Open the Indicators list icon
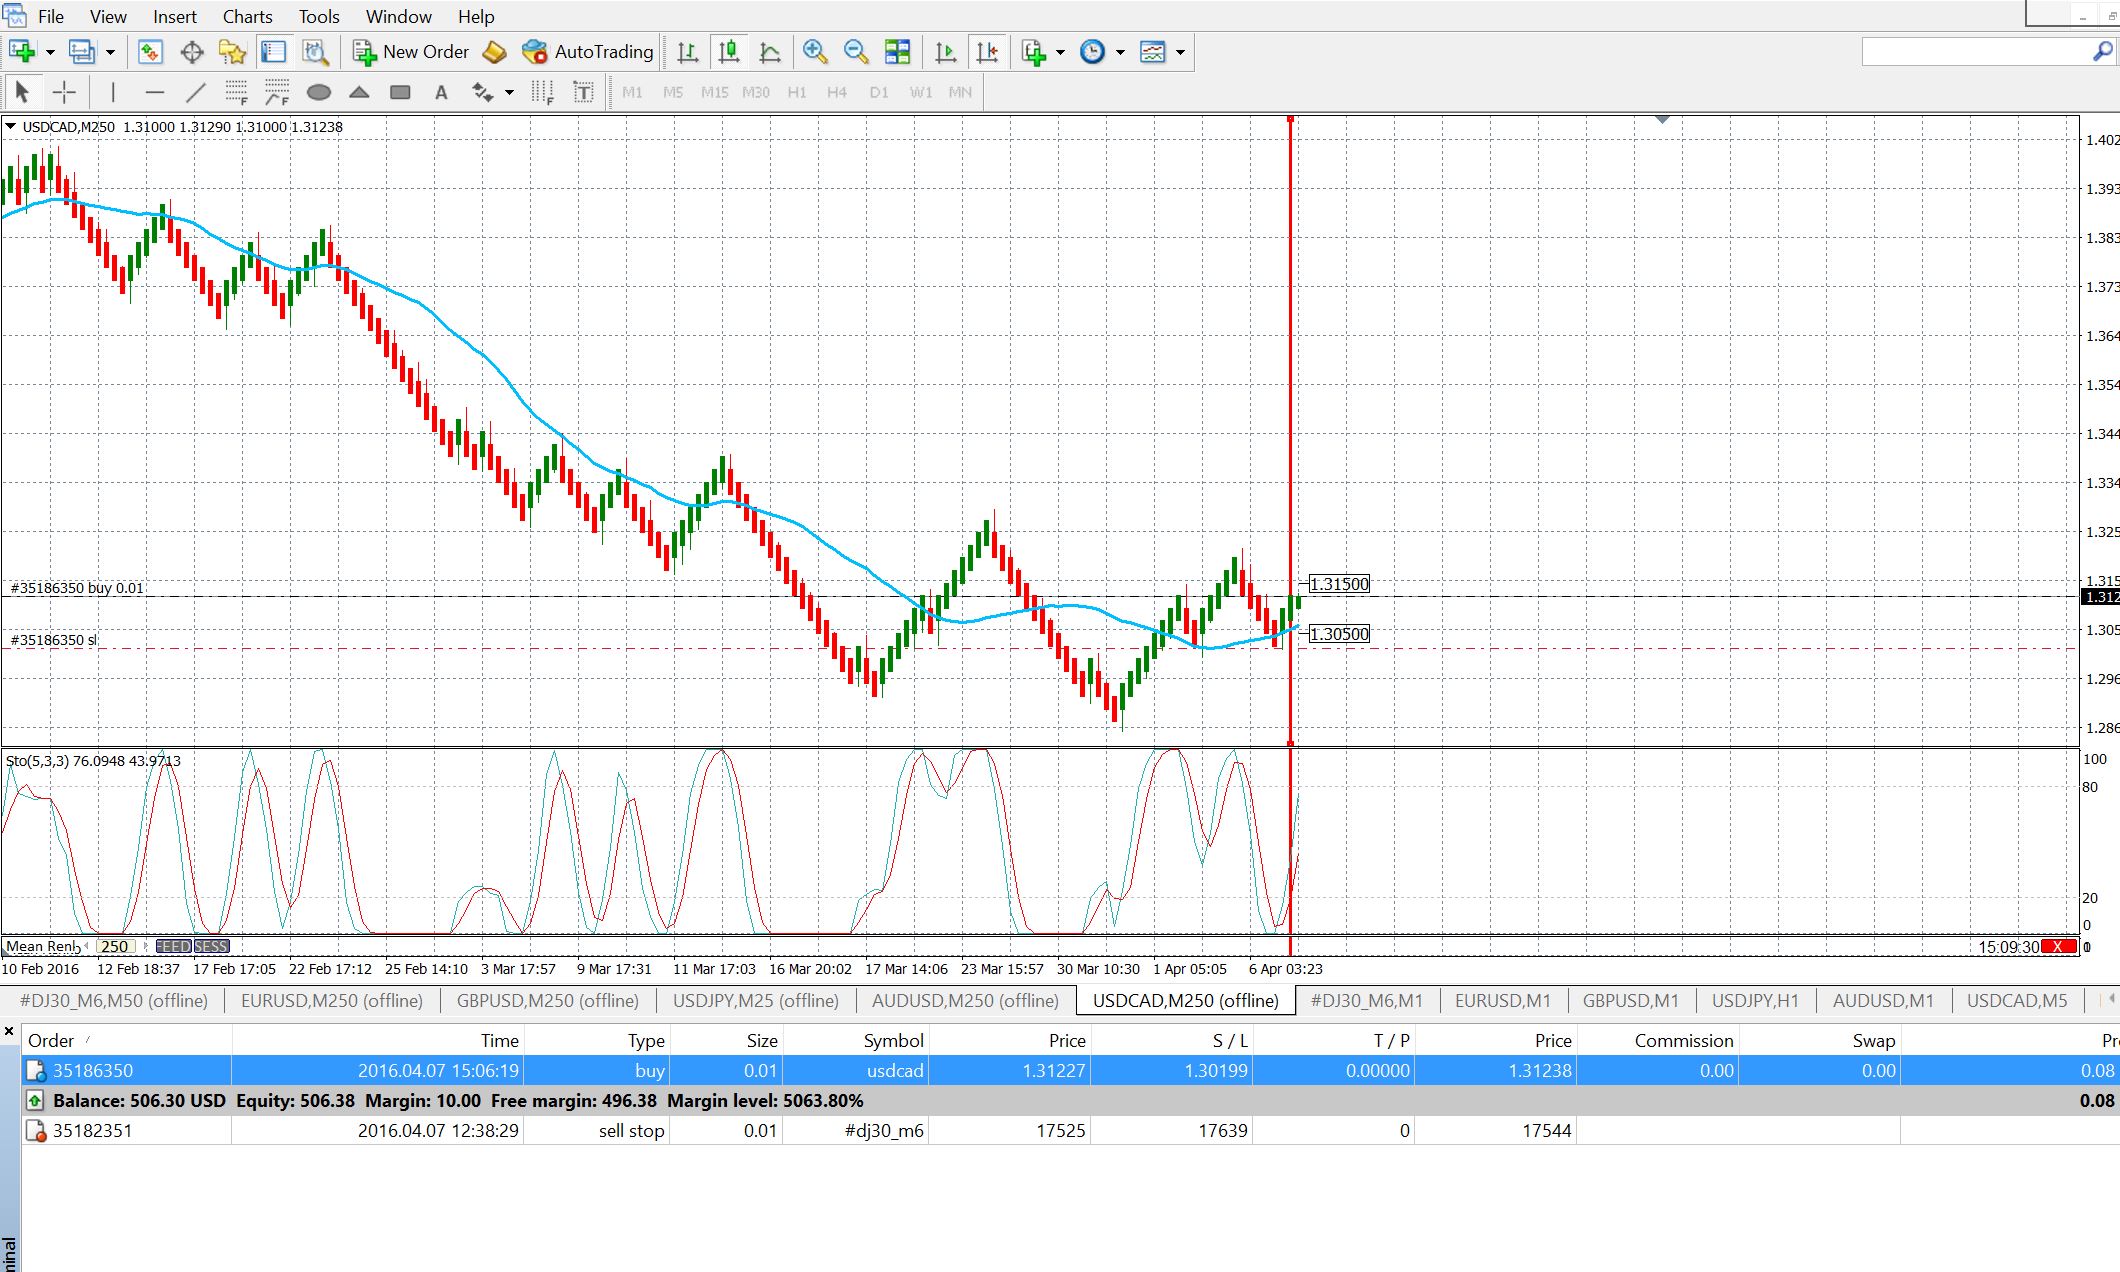The height and width of the screenshot is (1272, 2120). pos(1034,52)
